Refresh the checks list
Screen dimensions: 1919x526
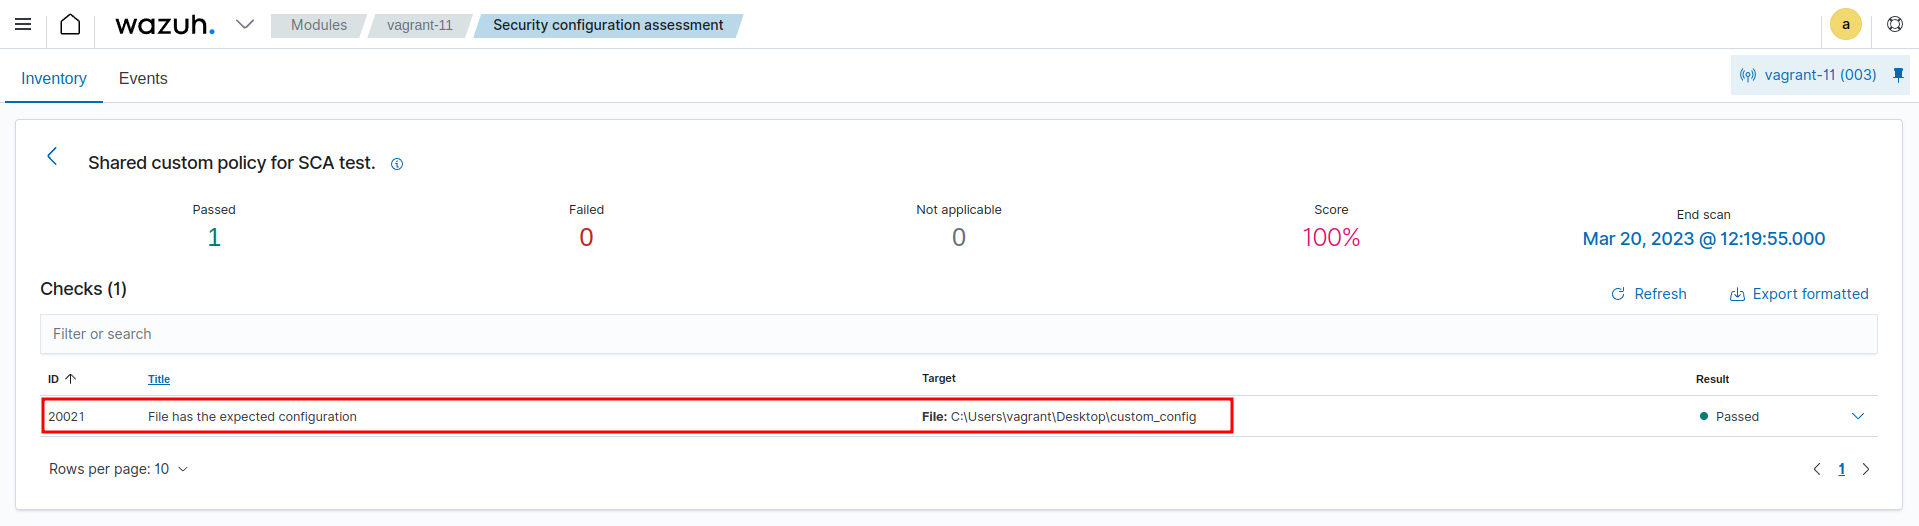point(1649,294)
